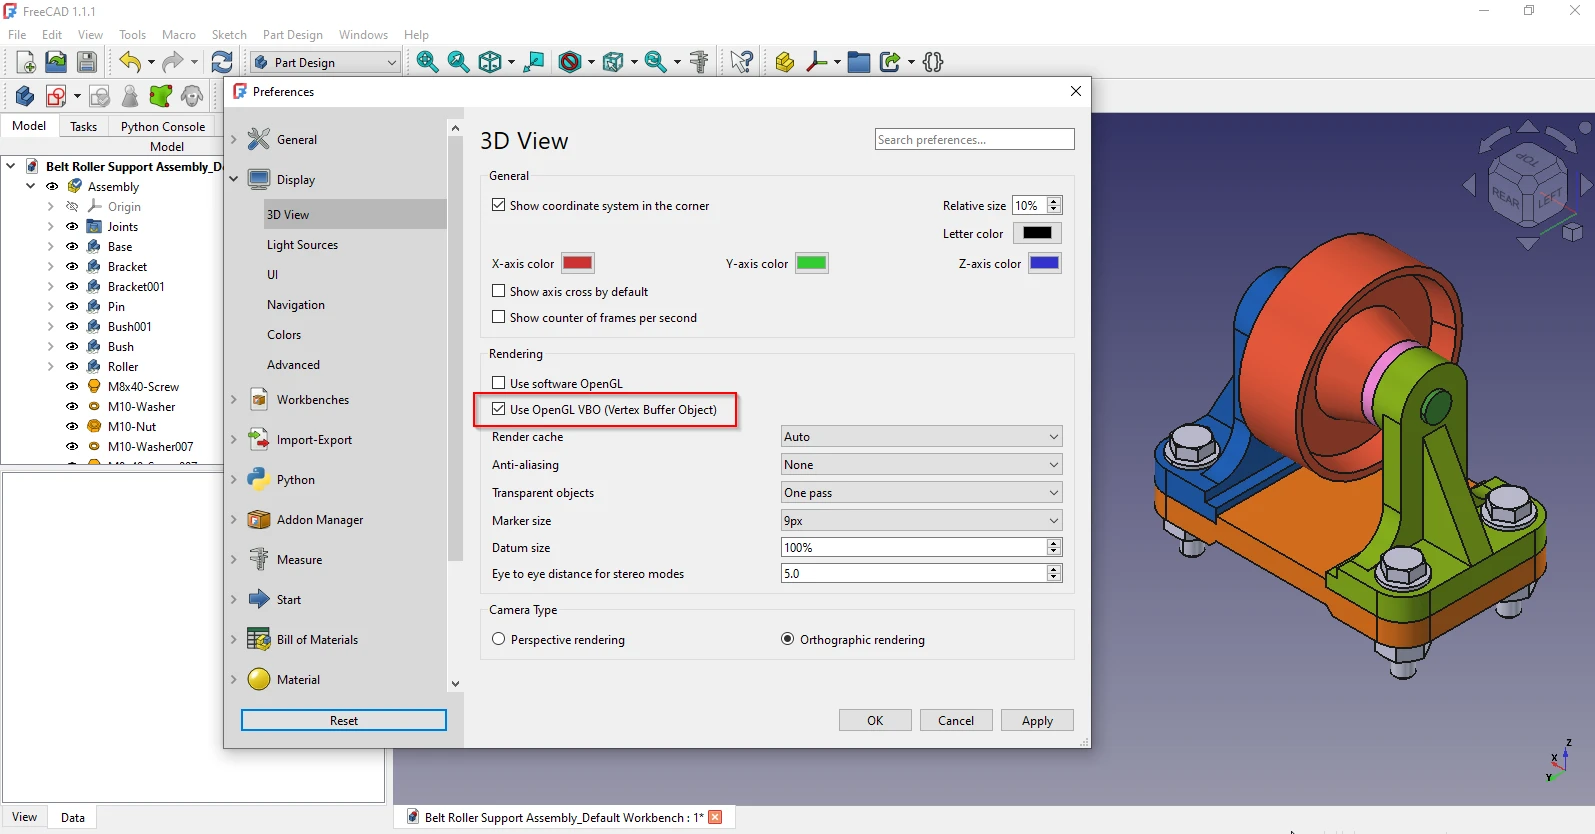This screenshot has height=834, width=1595.
Task: Click the yellow Part container icon
Action: [785, 62]
